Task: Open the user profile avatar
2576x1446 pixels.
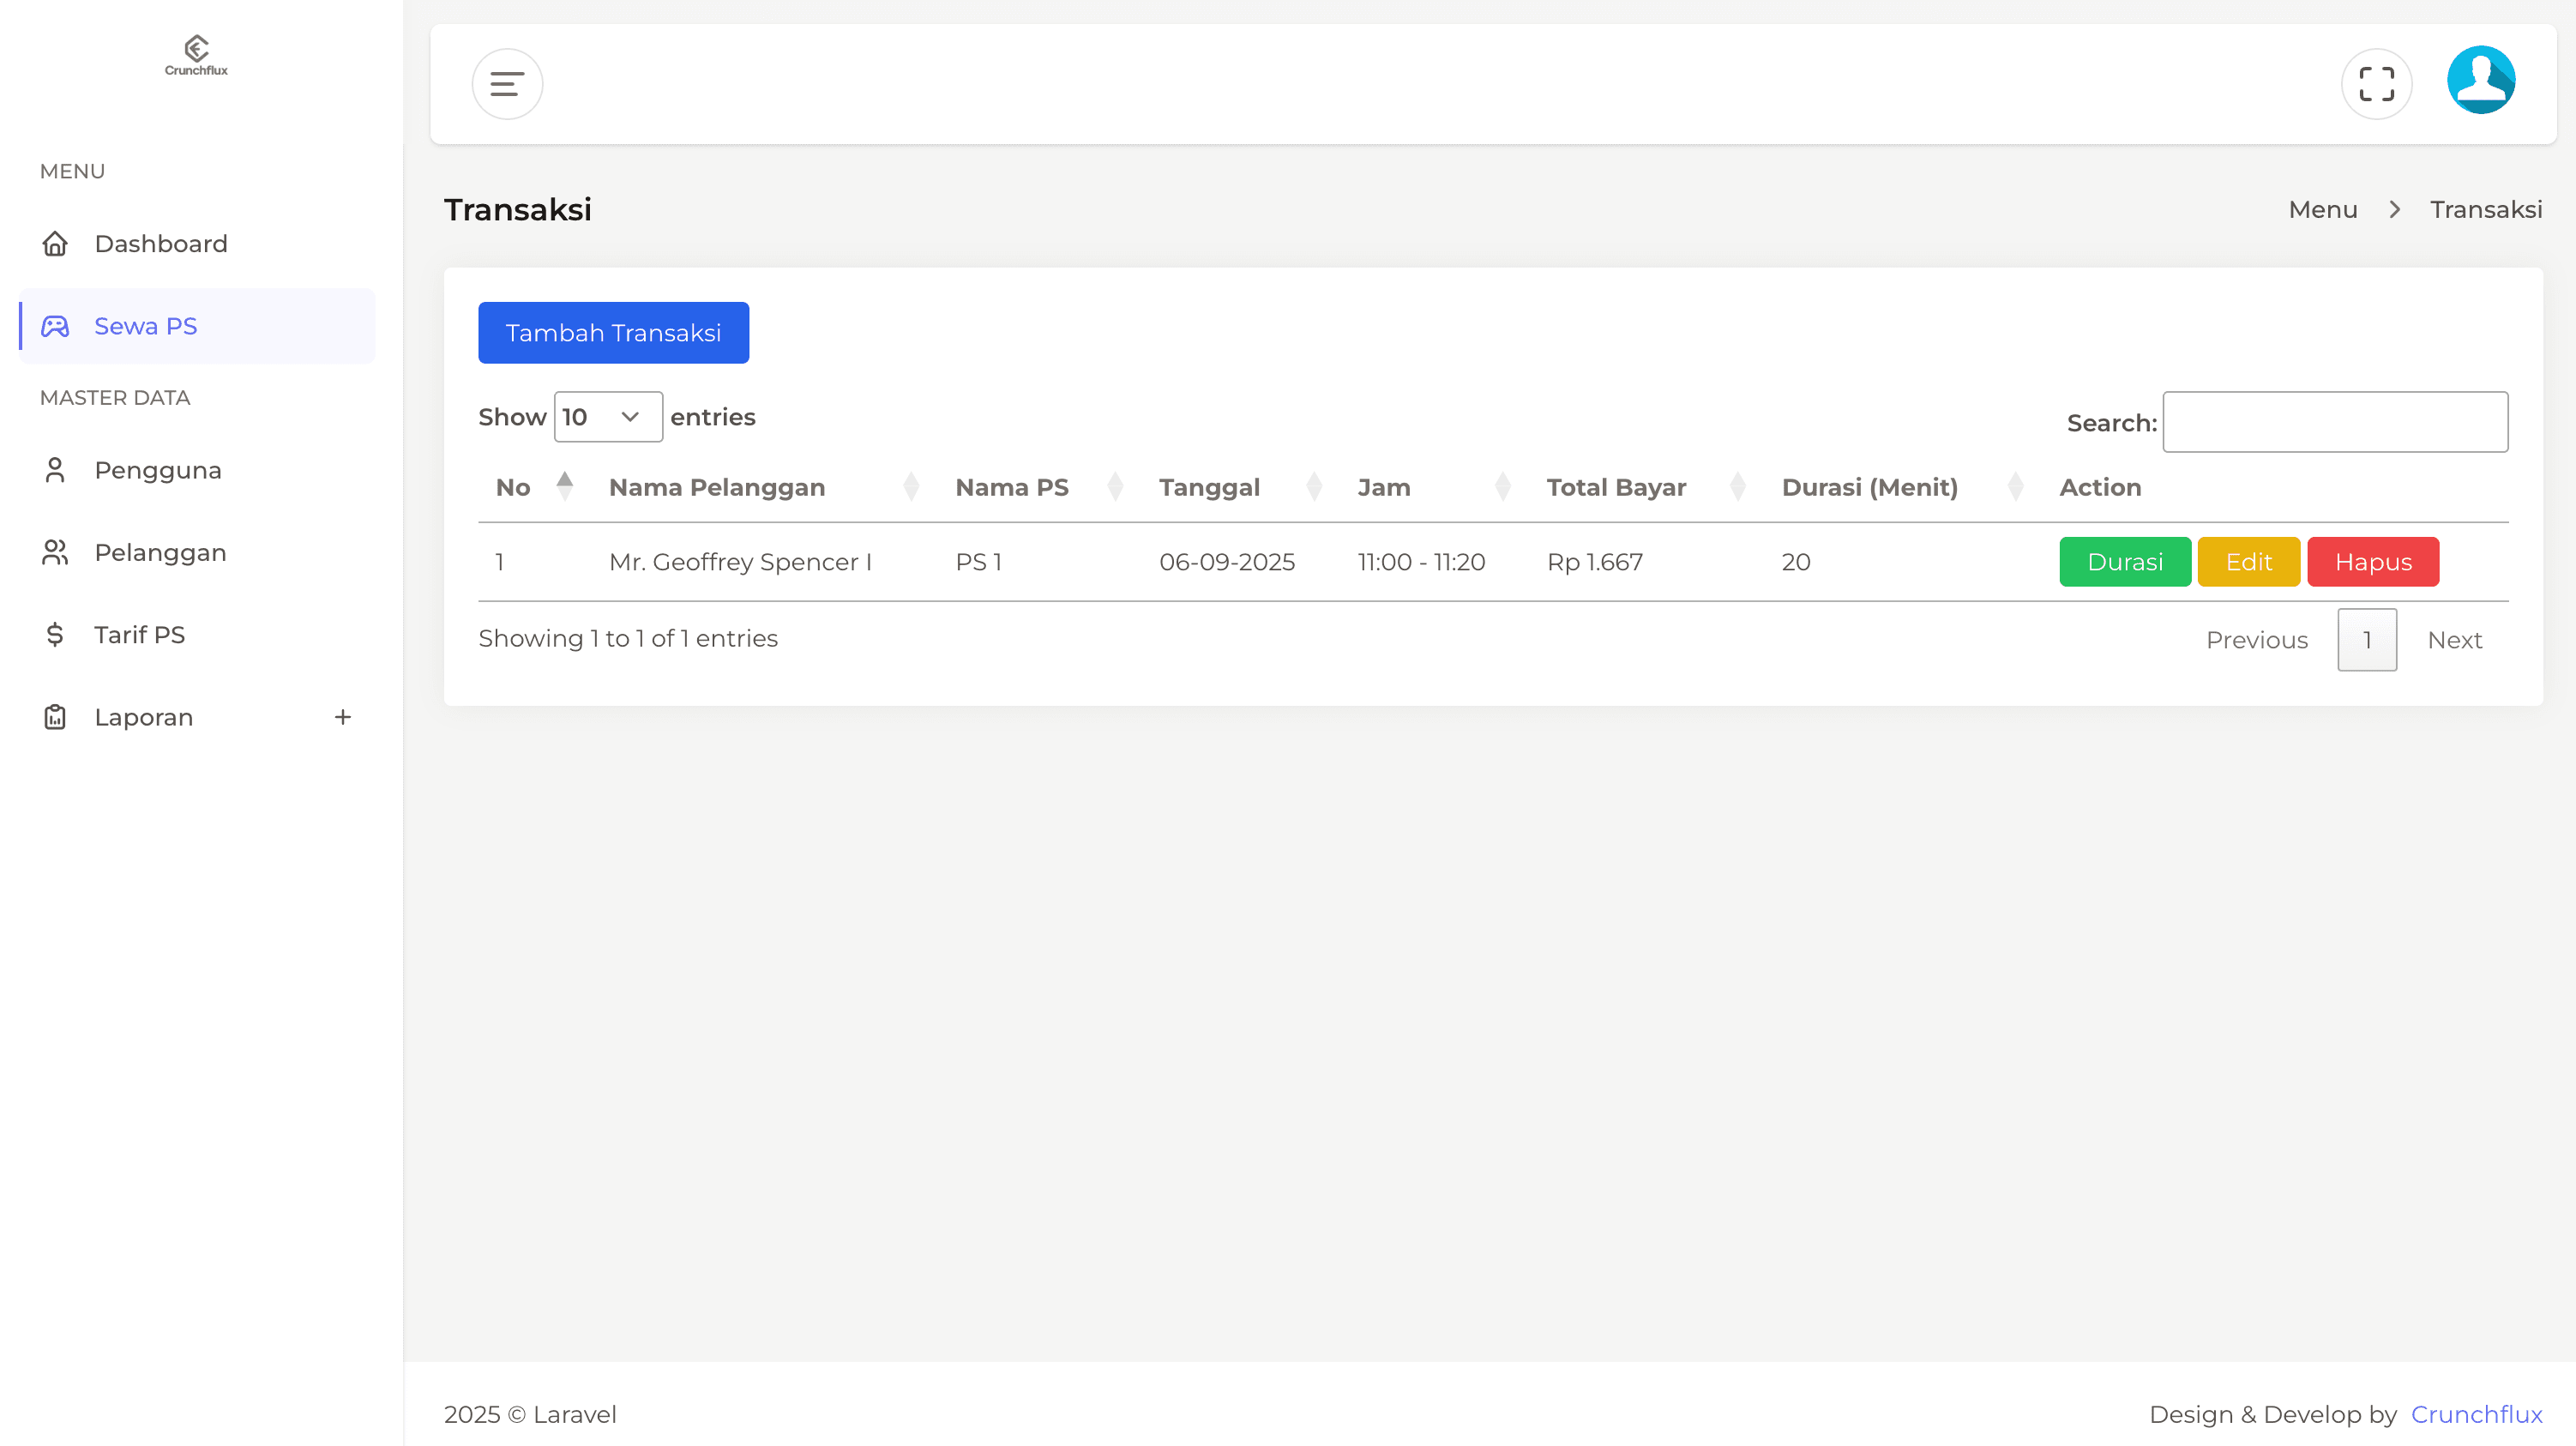Action: point(2481,80)
